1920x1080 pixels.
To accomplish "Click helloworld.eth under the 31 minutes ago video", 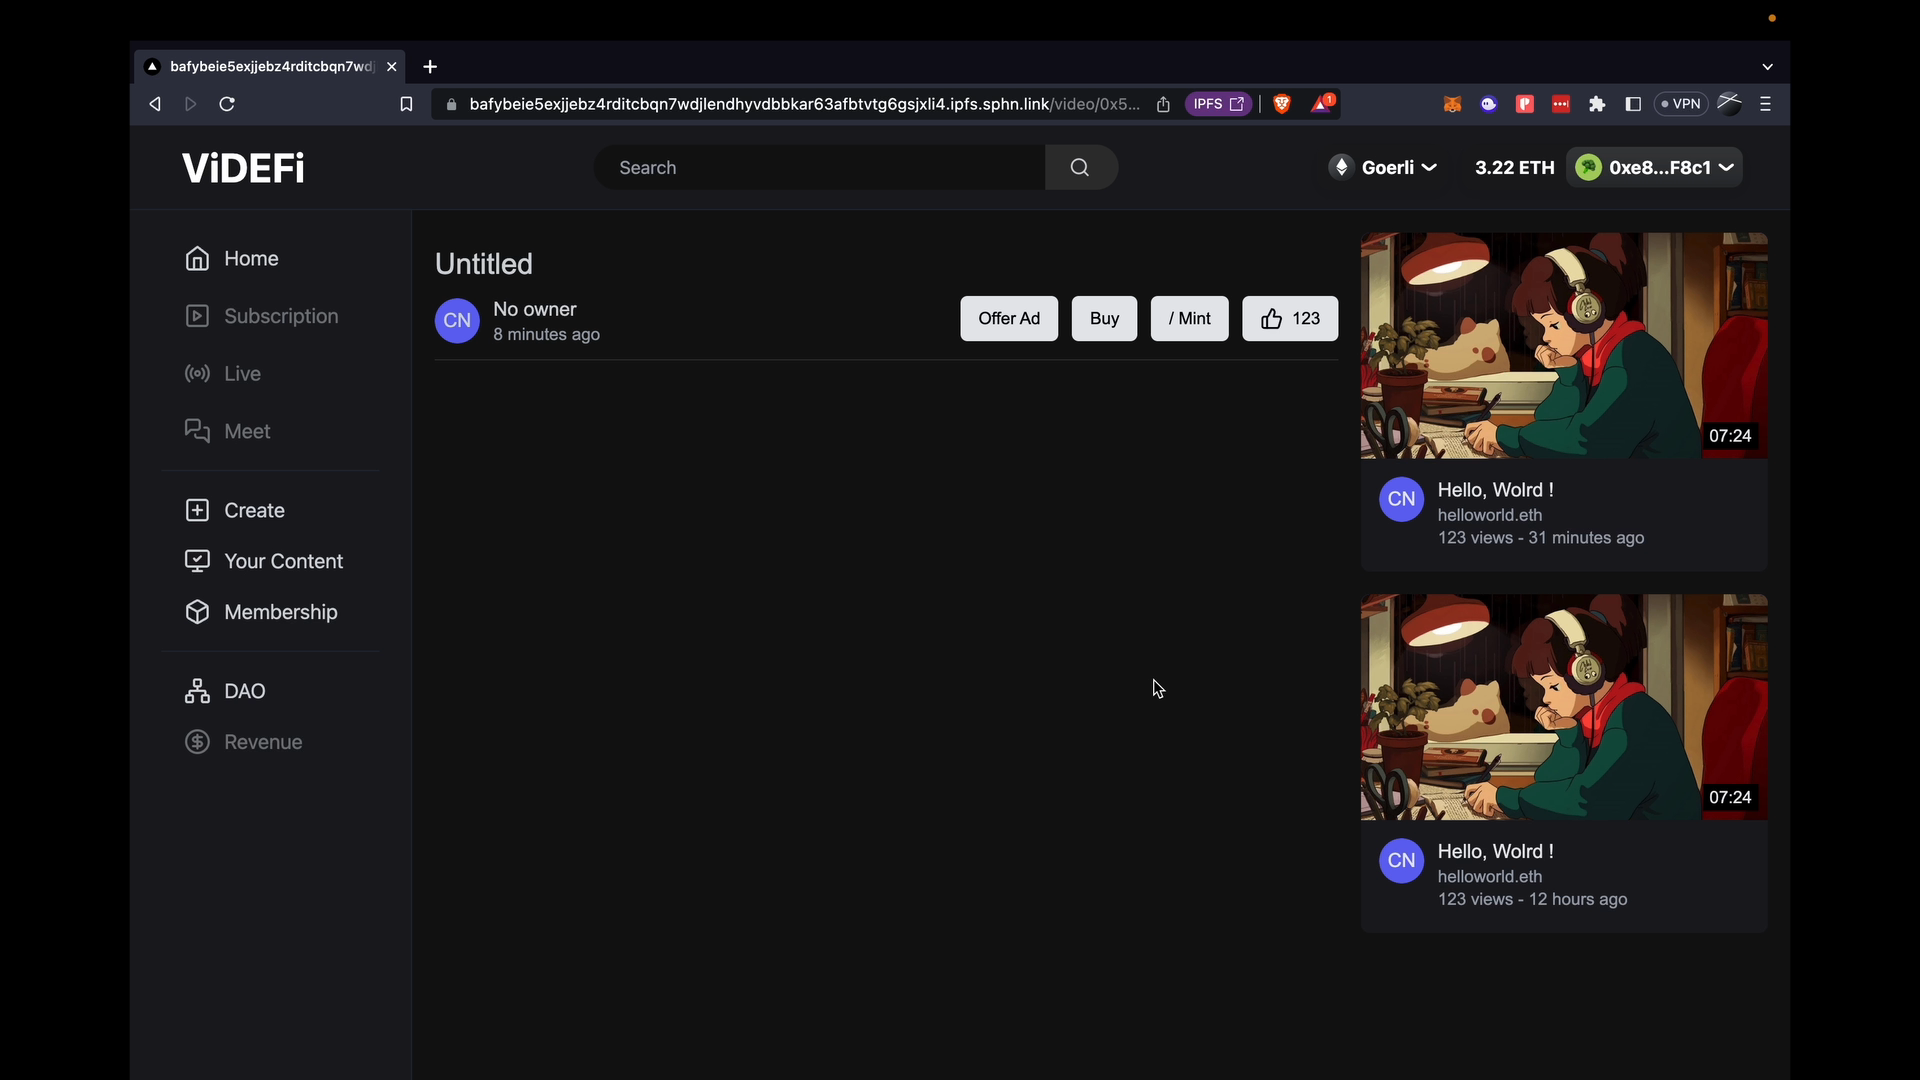I will point(1490,515).
